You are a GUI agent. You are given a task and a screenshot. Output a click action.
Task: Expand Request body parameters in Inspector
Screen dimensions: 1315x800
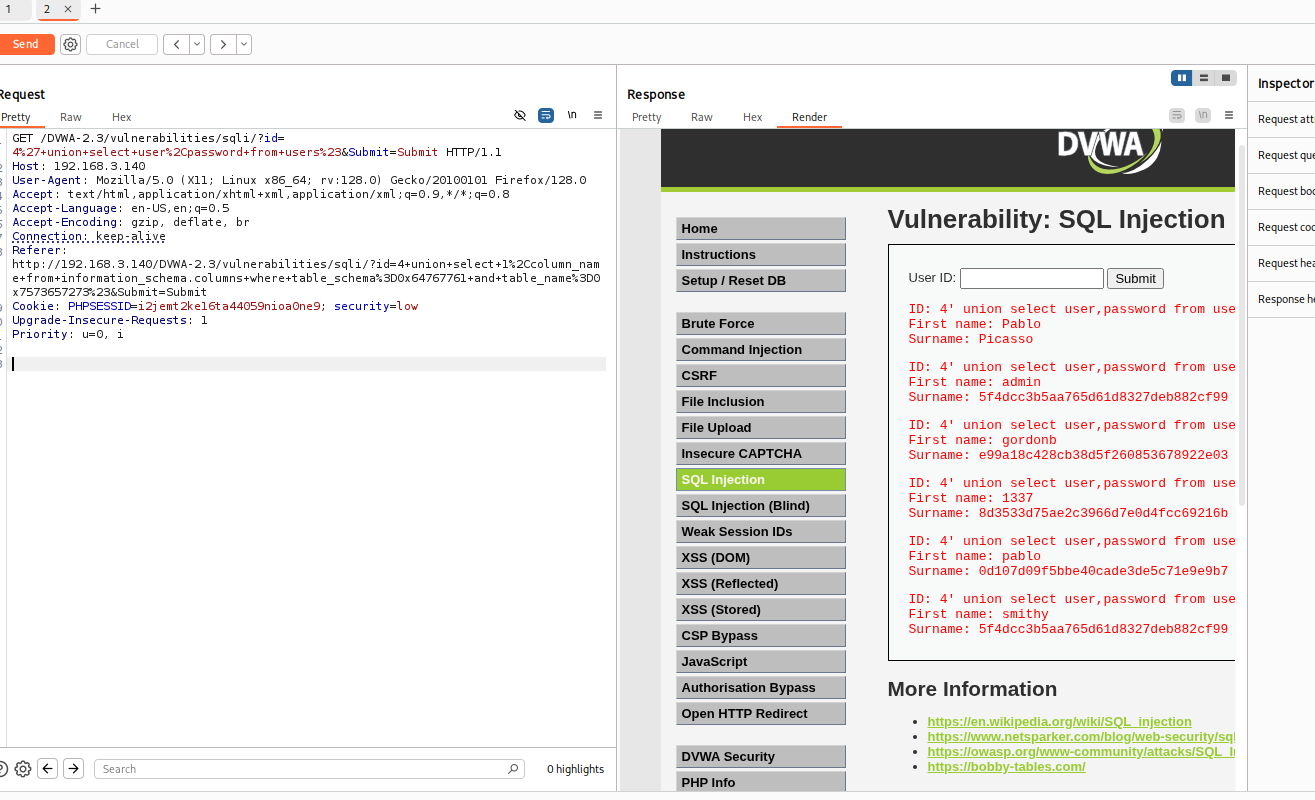(1282, 191)
